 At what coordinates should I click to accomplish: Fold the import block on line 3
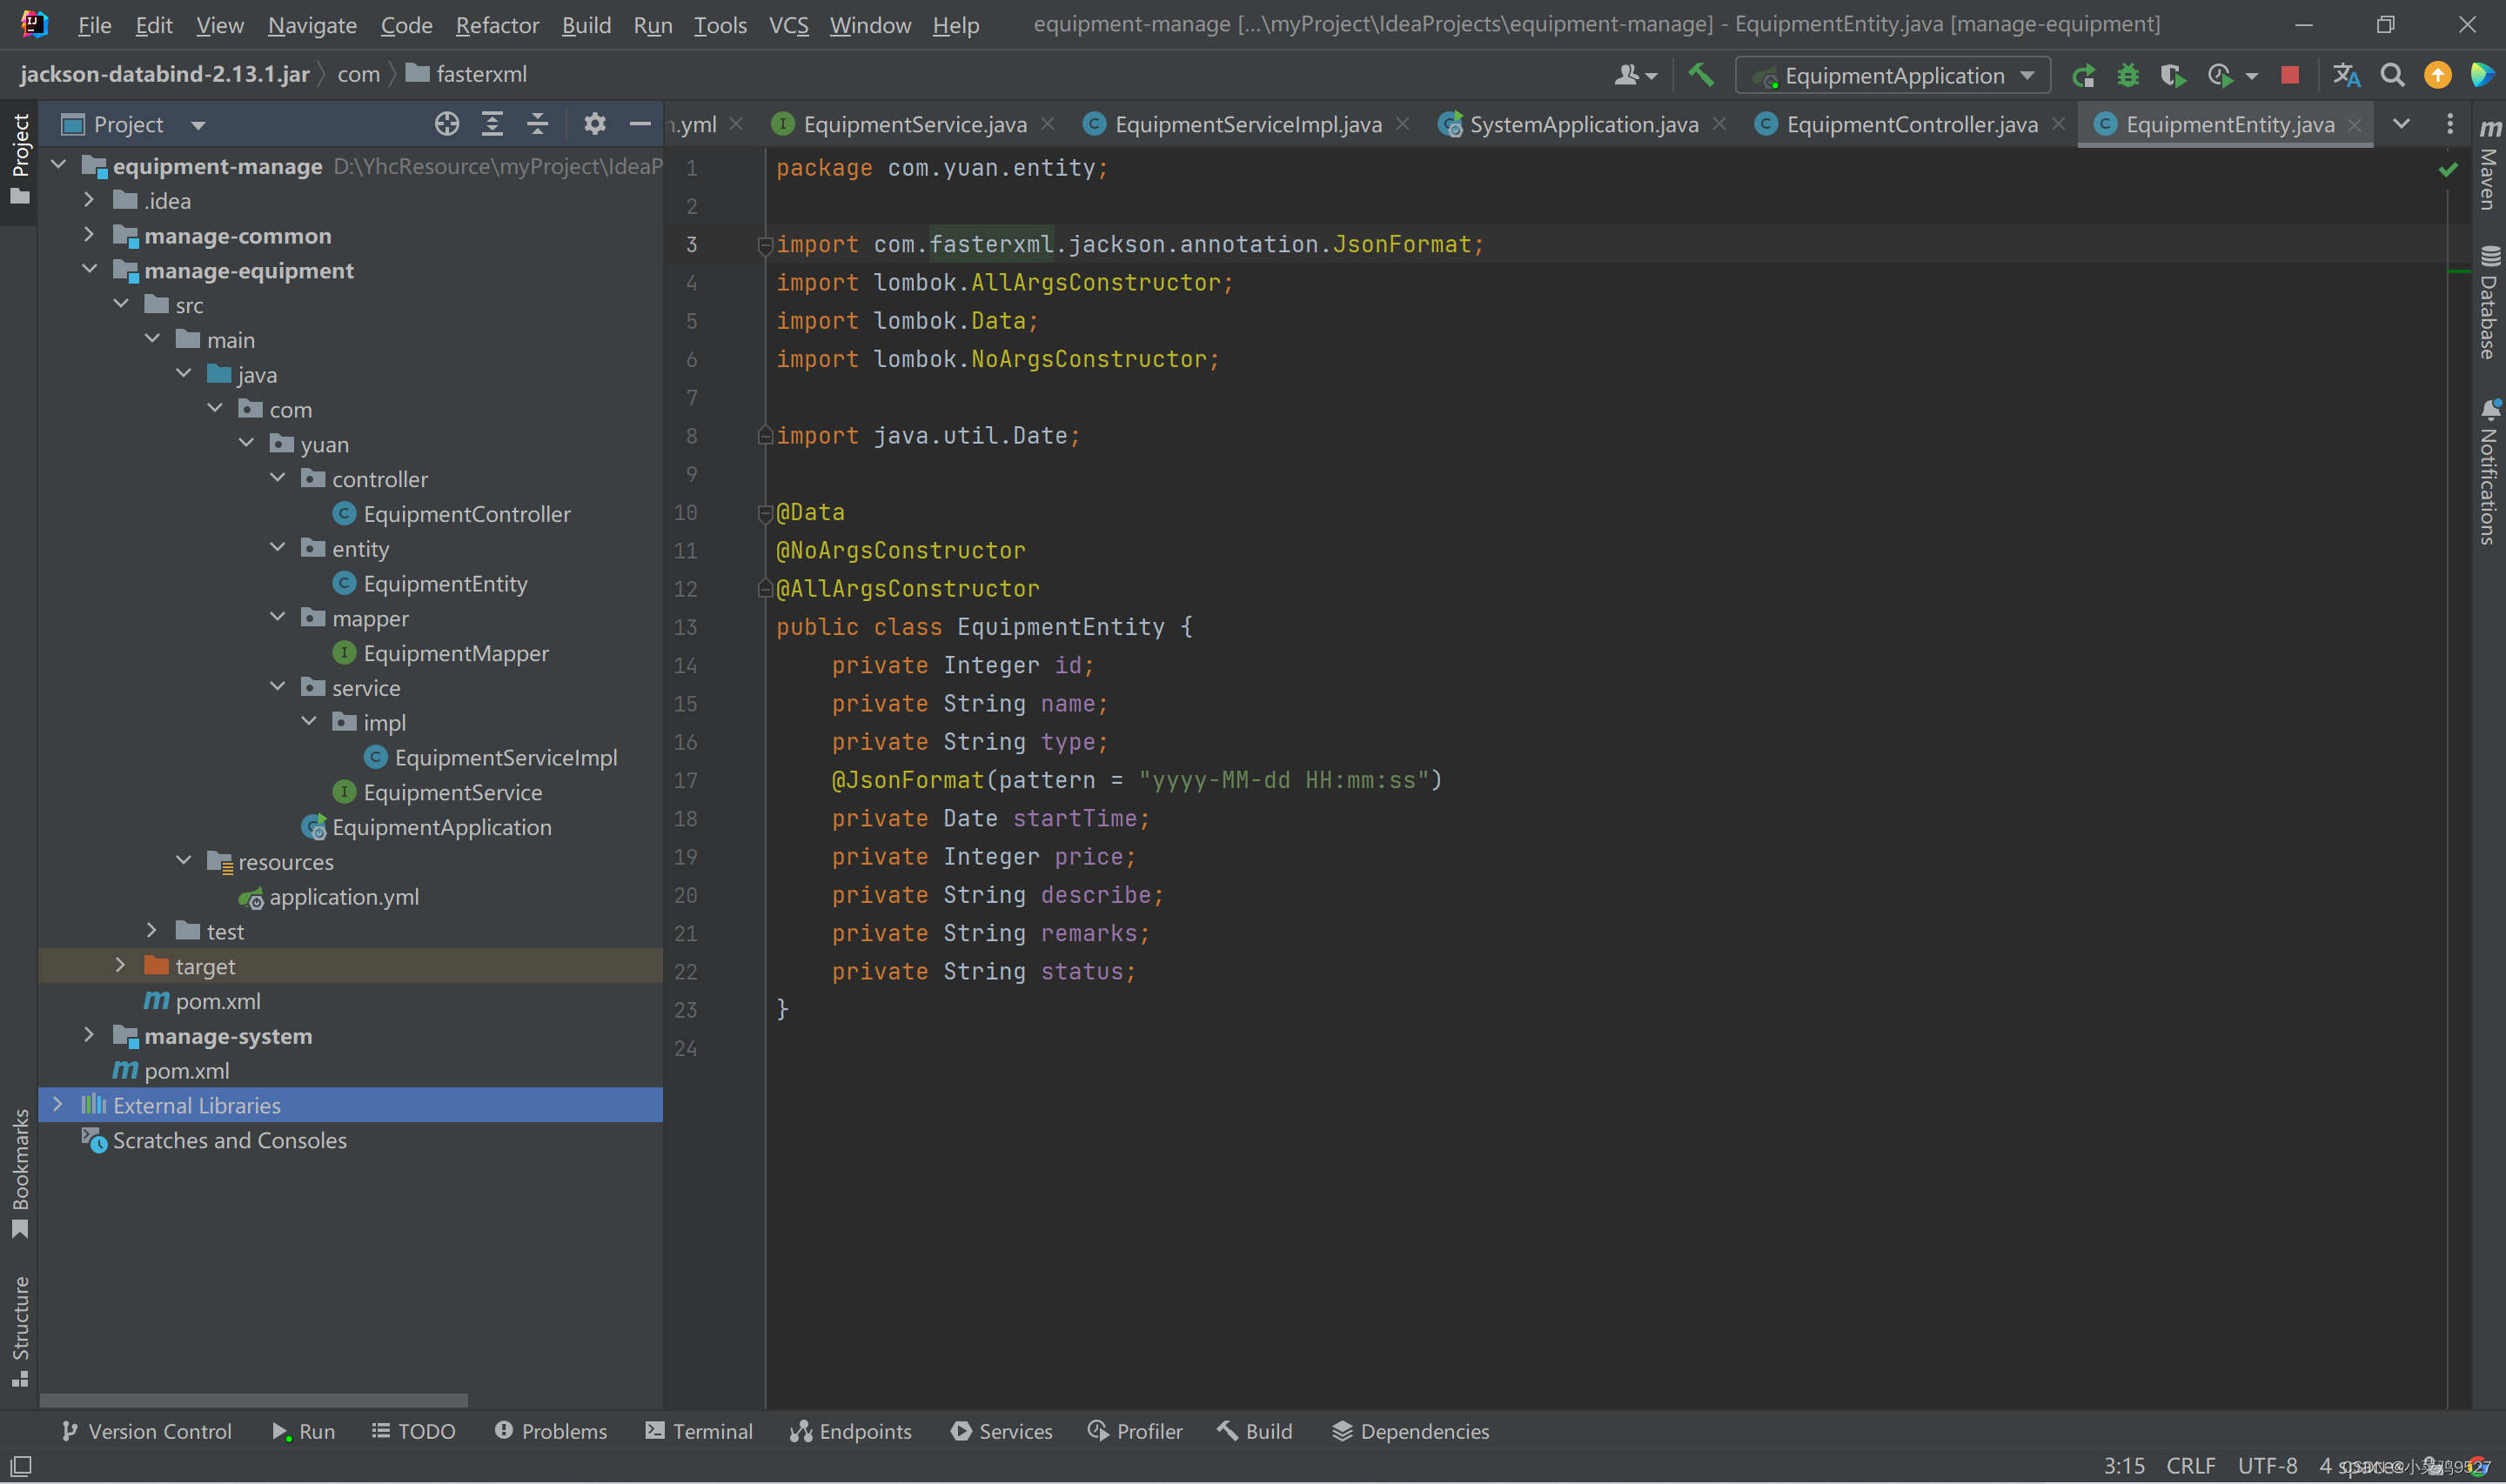765,245
